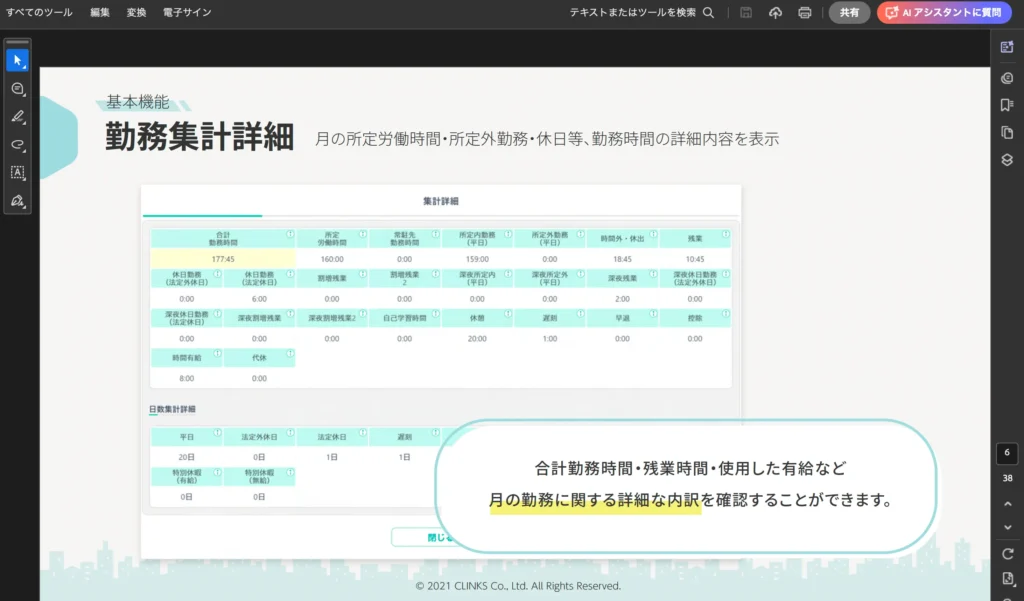Image resolution: width=1024 pixels, height=601 pixels.
Task: Rotate the page view
Action: [1007, 553]
